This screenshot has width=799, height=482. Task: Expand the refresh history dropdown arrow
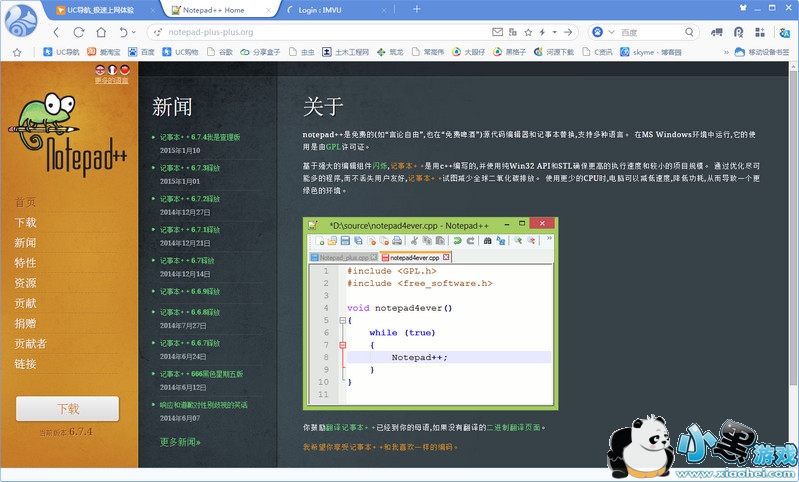[135, 32]
